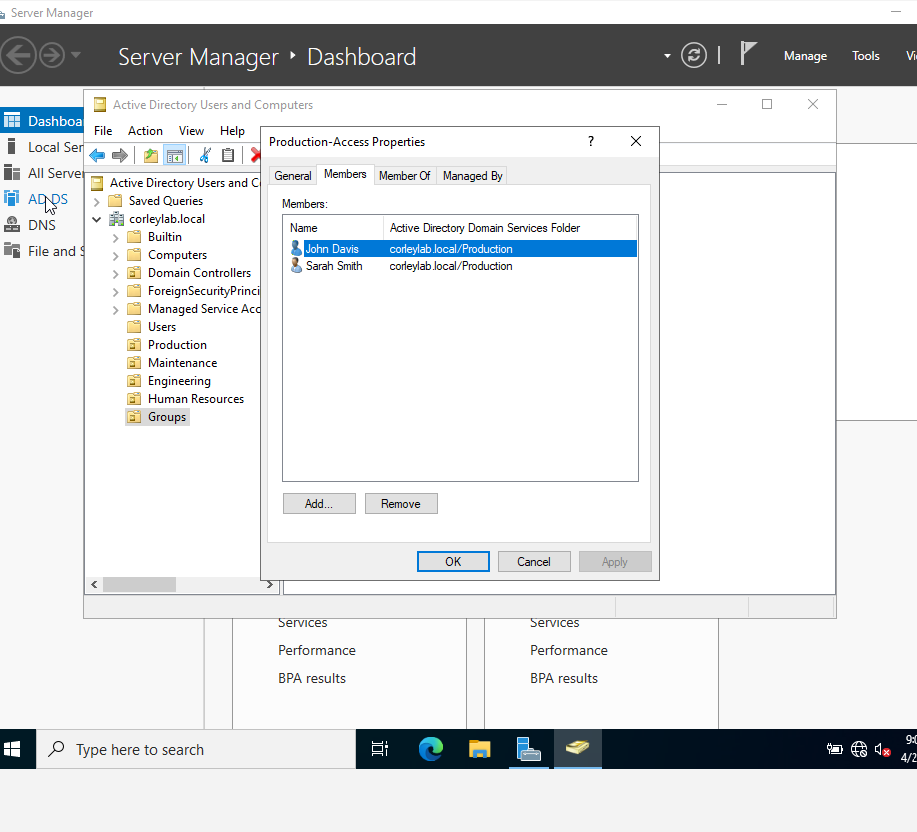Click Server Manager forward navigation arrow
Image resolution: width=917 pixels, height=832 pixels.
coord(52,56)
